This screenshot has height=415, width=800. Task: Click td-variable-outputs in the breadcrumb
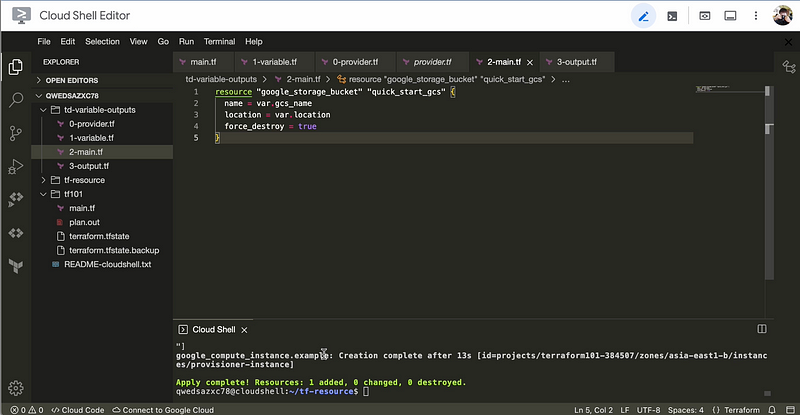(x=221, y=79)
